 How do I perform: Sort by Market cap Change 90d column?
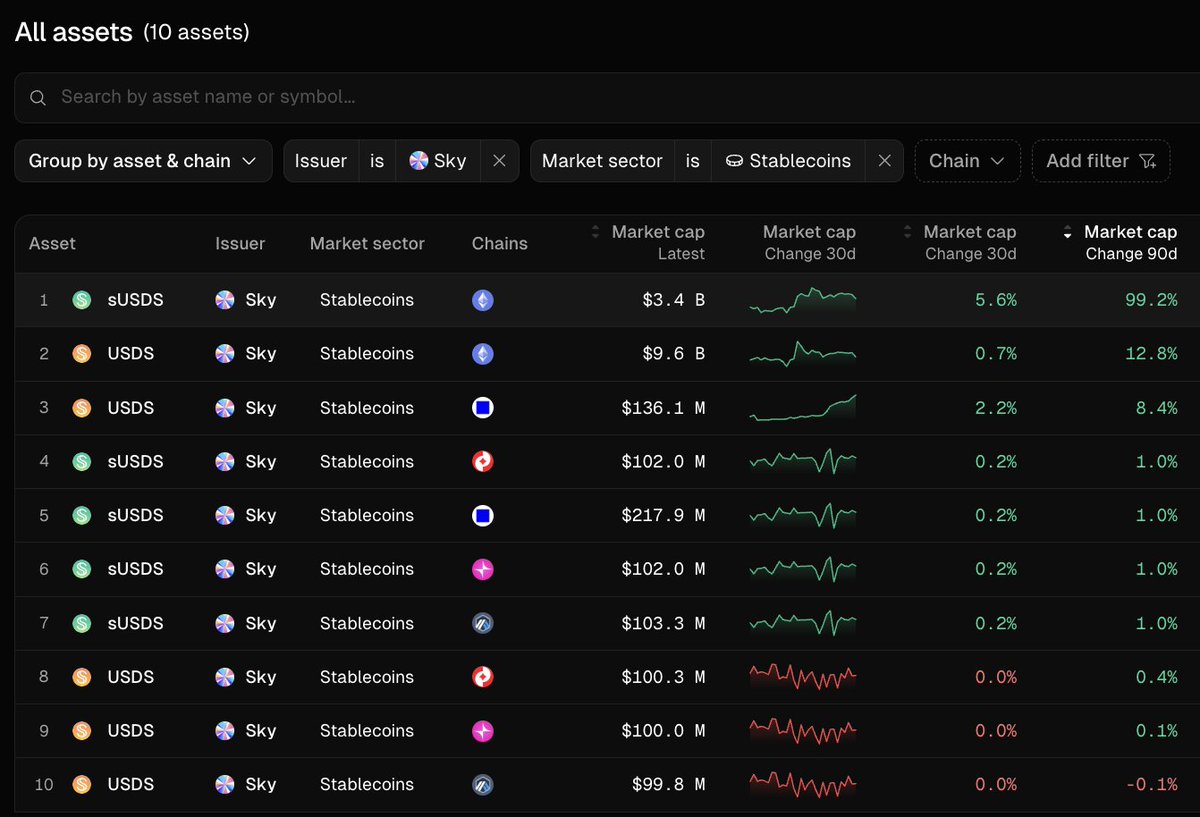click(1120, 243)
